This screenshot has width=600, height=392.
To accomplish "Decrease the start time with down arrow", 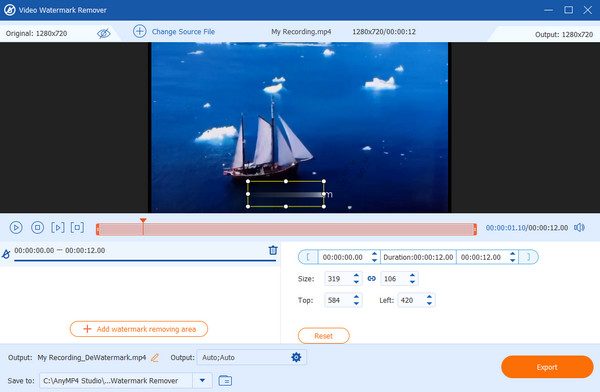I will tap(374, 261).
